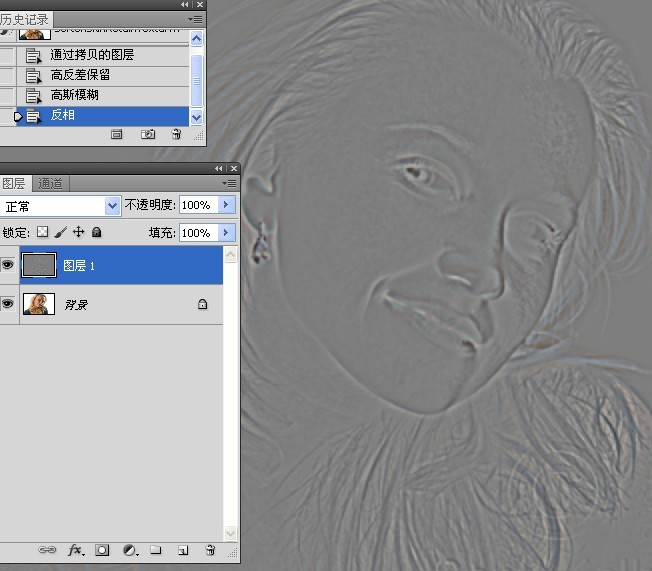Create new snapshot camera icon in History
Viewport: 652px width, 571px height.
(x=148, y=134)
